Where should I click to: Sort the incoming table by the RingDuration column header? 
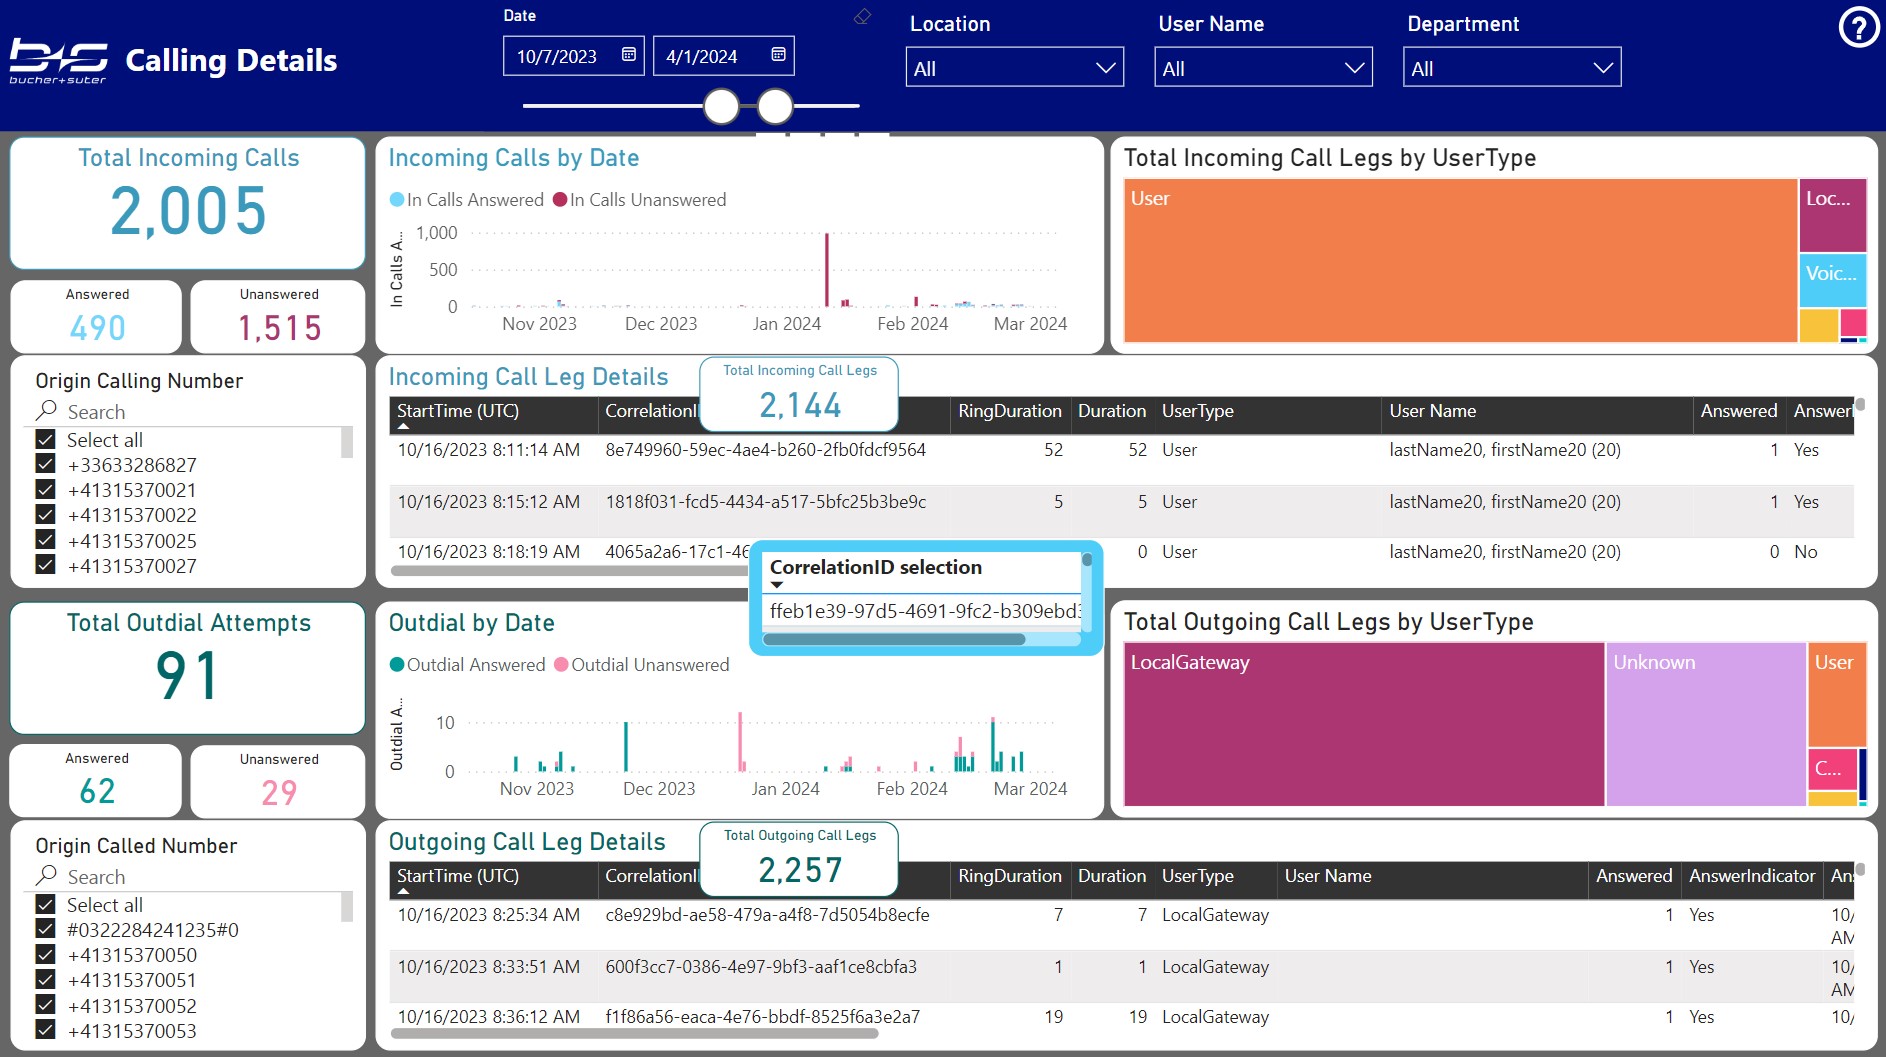(x=1009, y=411)
